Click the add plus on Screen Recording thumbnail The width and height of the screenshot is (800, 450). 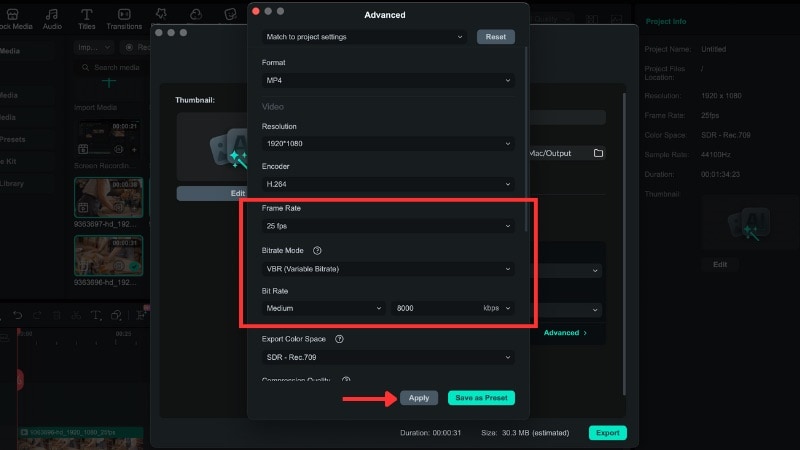coord(134,150)
